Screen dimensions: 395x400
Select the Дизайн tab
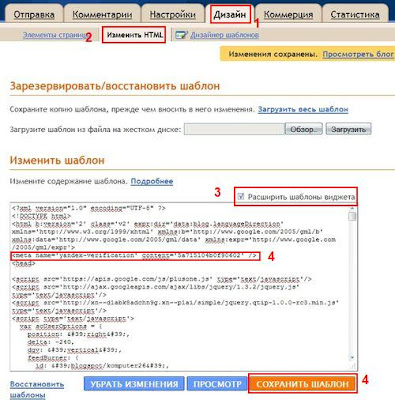(x=230, y=15)
